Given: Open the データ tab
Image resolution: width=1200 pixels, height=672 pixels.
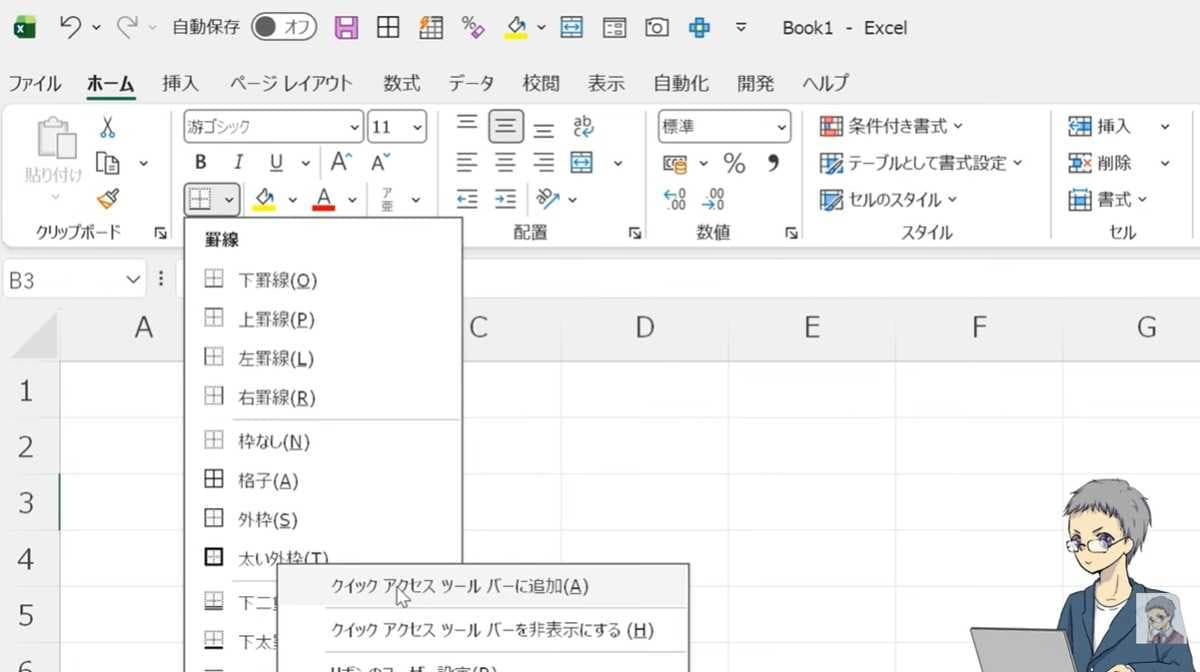Looking at the screenshot, I should [x=471, y=83].
